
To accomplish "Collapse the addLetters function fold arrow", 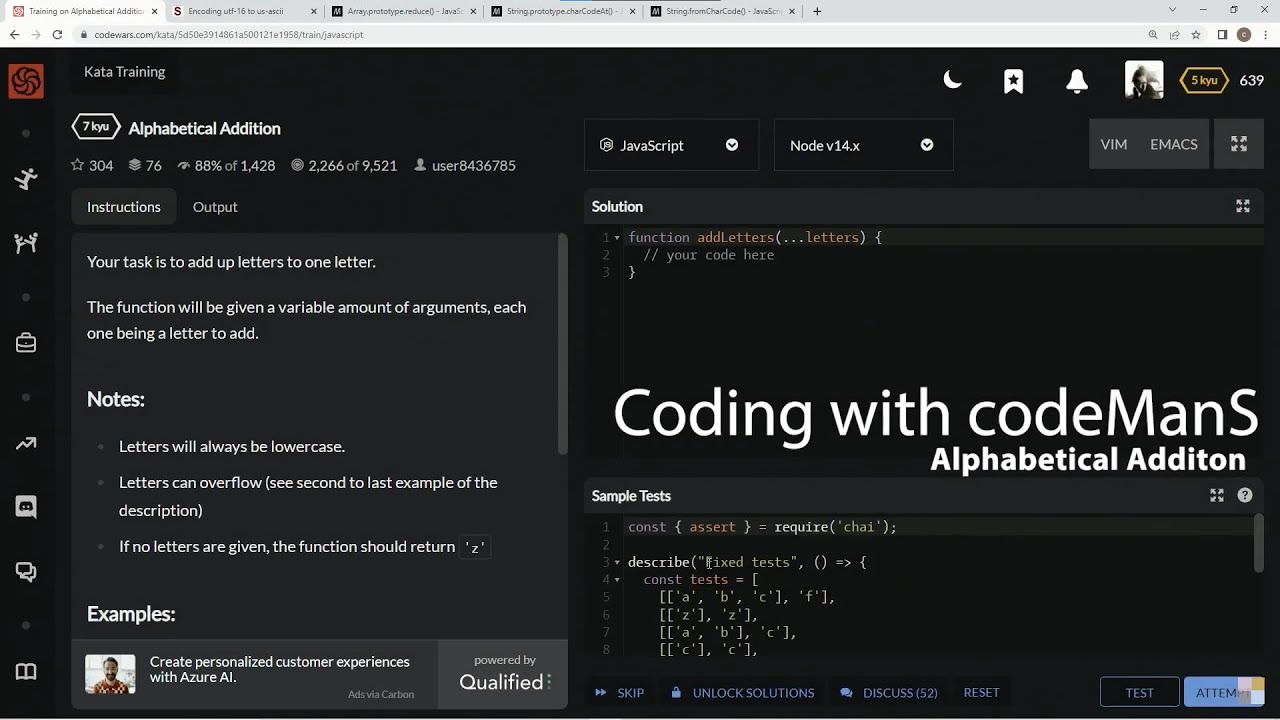I will pos(617,238).
